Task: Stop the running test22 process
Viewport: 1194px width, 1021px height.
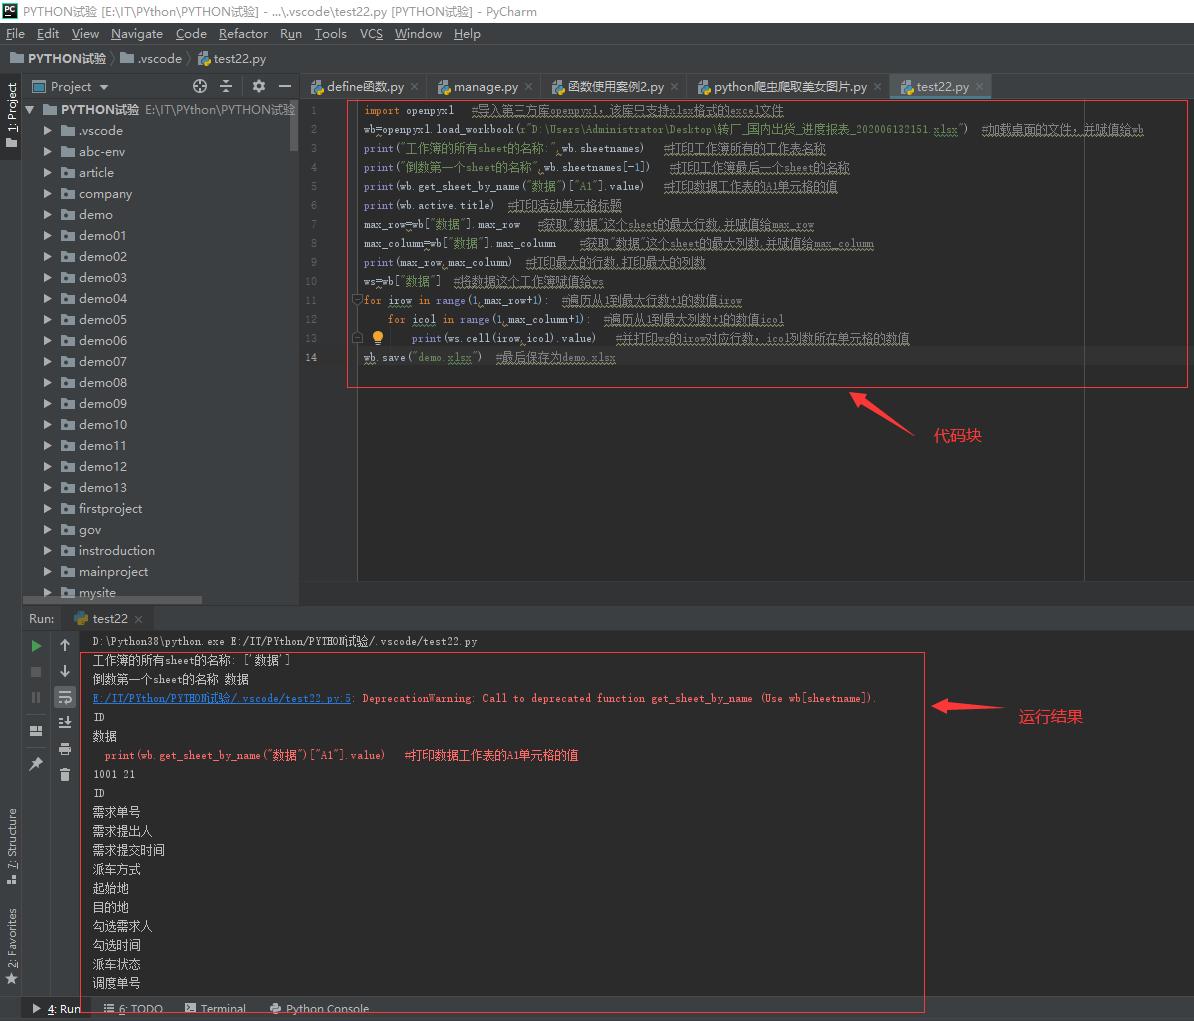Action: pyautogui.click(x=36, y=671)
